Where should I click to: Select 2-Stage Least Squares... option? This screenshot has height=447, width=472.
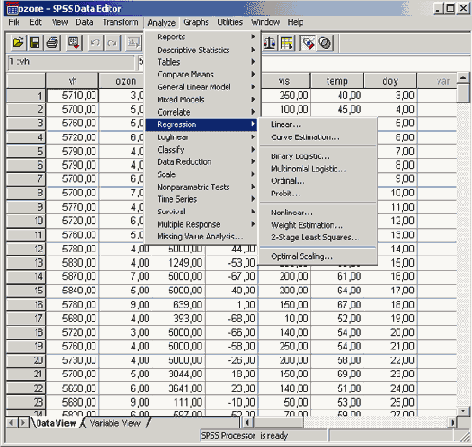318,237
